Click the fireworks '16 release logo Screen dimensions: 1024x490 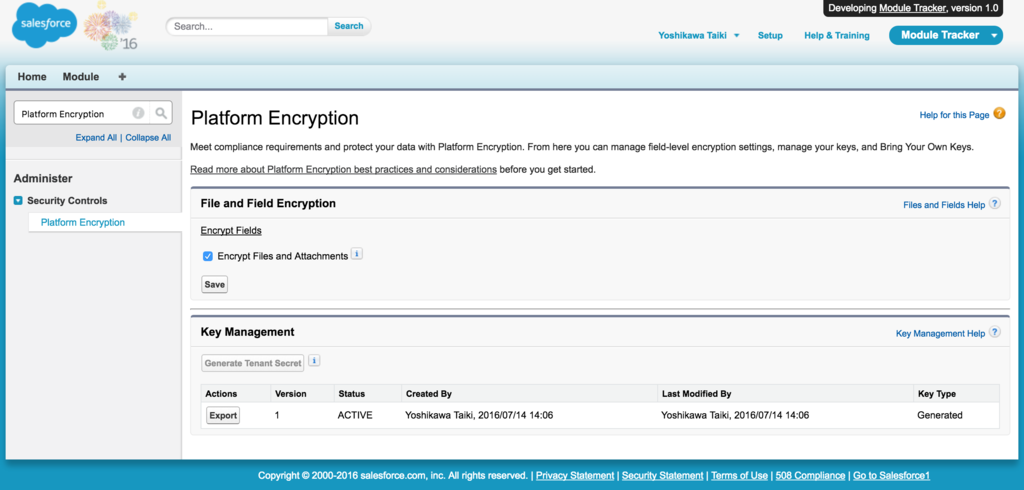(112, 26)
